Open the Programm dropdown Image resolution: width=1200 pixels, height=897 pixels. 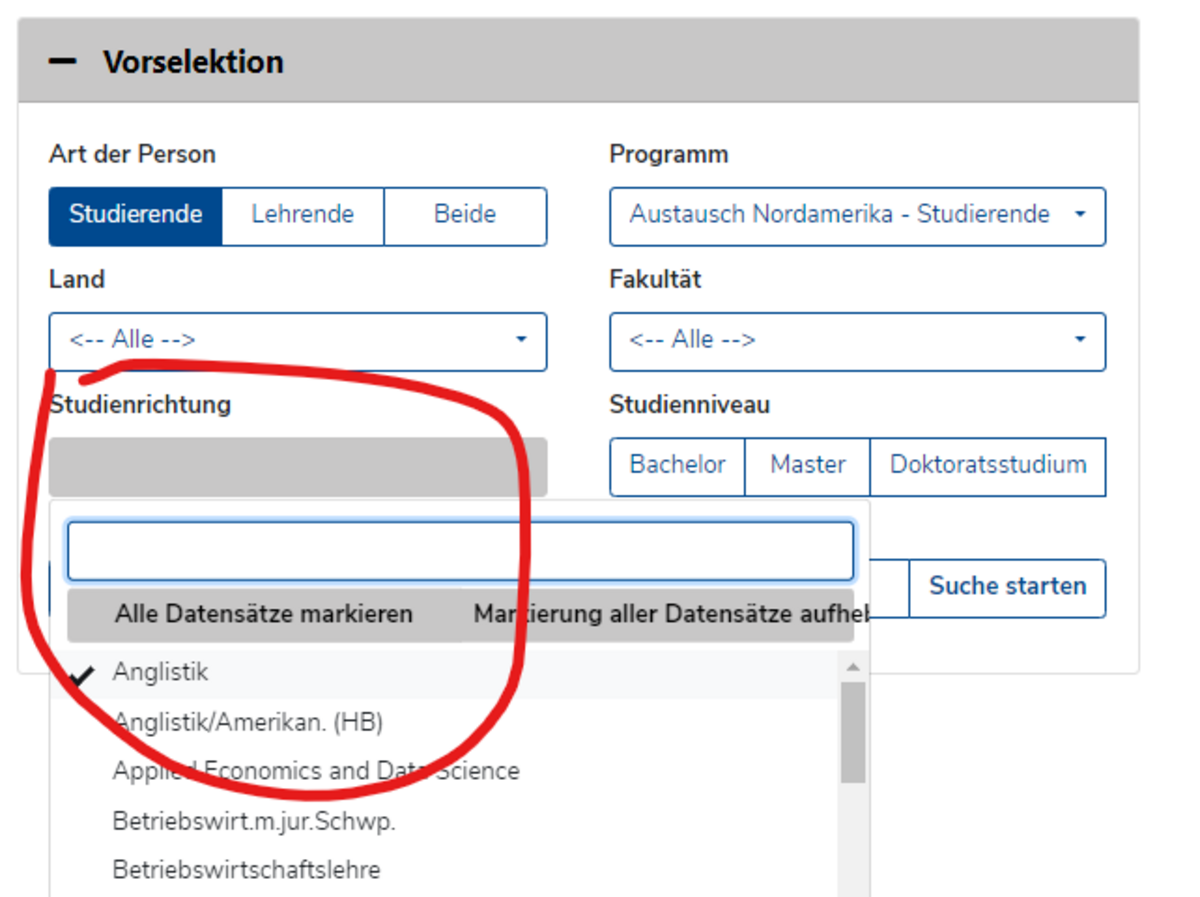857,215
